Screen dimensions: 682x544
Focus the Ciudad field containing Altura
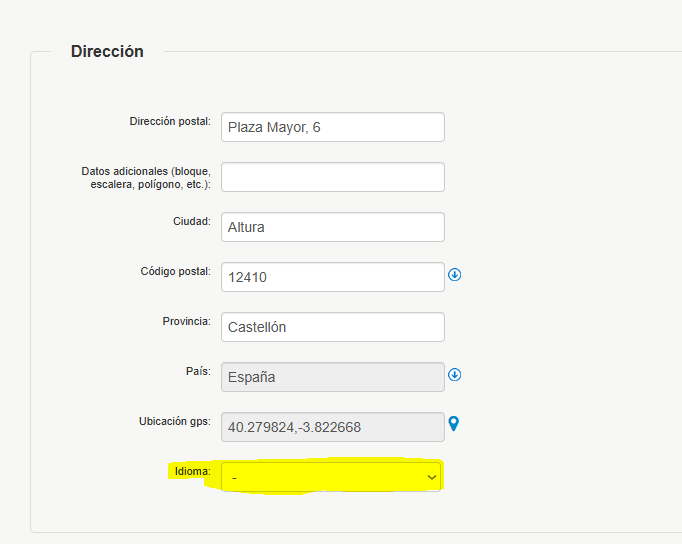click(333, 227)
